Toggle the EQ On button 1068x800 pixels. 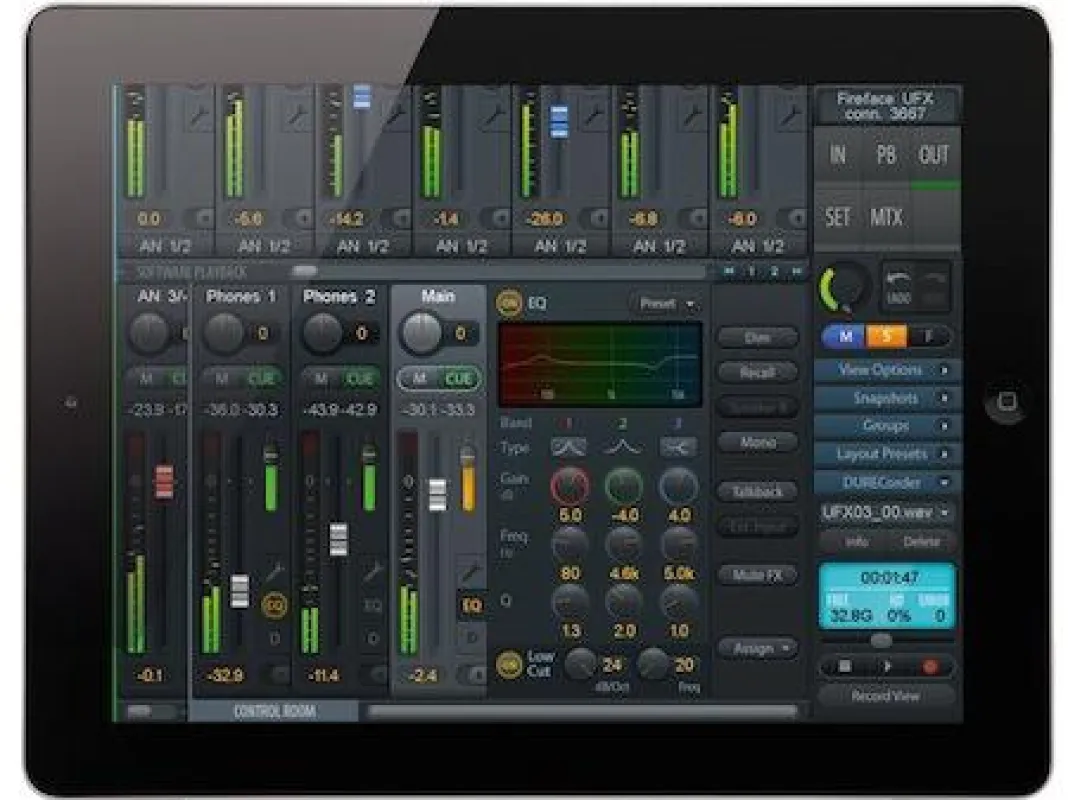pos(509,304)
